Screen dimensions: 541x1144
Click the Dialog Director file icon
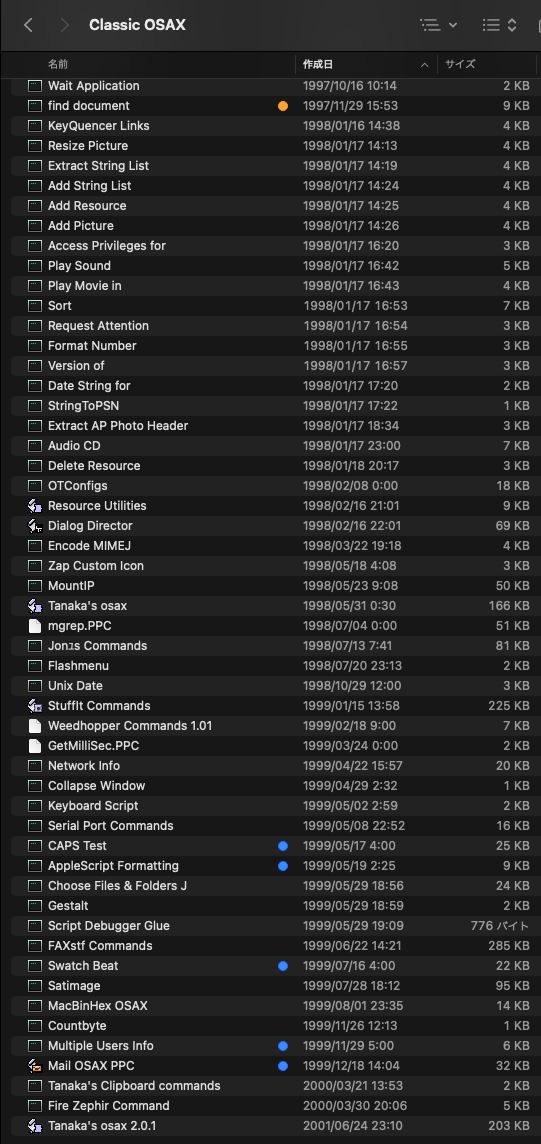point(34,525)
